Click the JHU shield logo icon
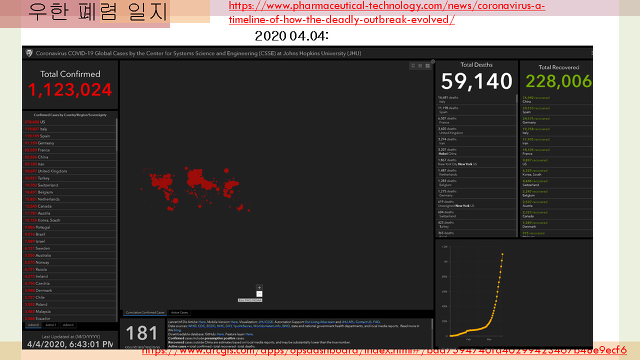This screenshot has width=640, height=360. click(29, 53)
